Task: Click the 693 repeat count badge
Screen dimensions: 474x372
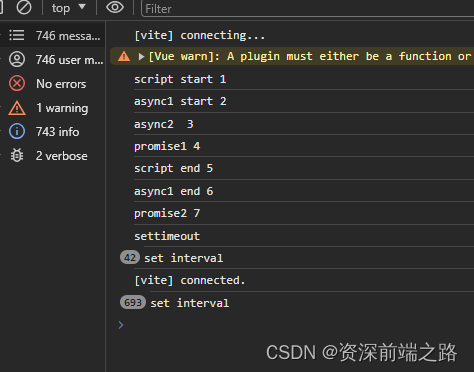Action: (133, 302)
